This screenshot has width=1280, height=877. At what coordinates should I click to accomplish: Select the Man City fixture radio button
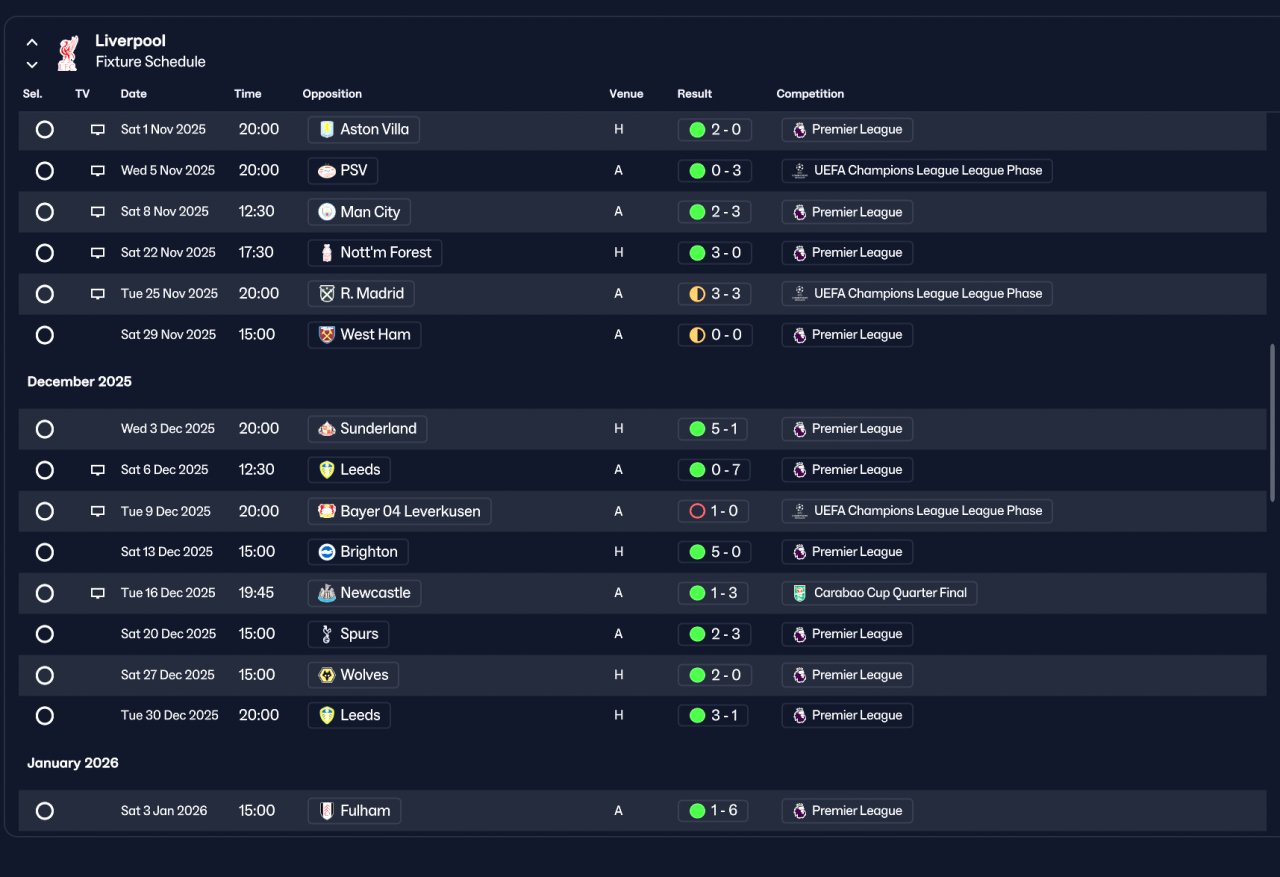44,212
